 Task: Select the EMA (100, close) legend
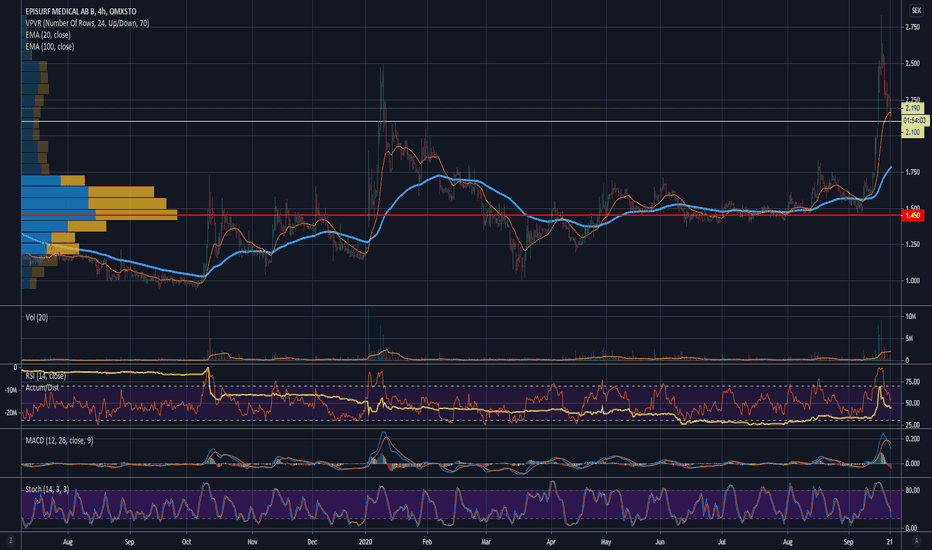pos(49,46)
